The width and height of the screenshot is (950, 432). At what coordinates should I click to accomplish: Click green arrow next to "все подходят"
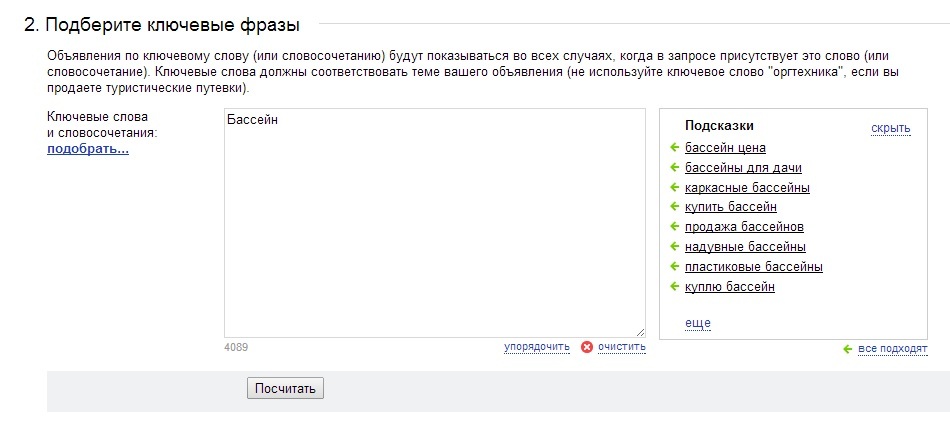848,349
